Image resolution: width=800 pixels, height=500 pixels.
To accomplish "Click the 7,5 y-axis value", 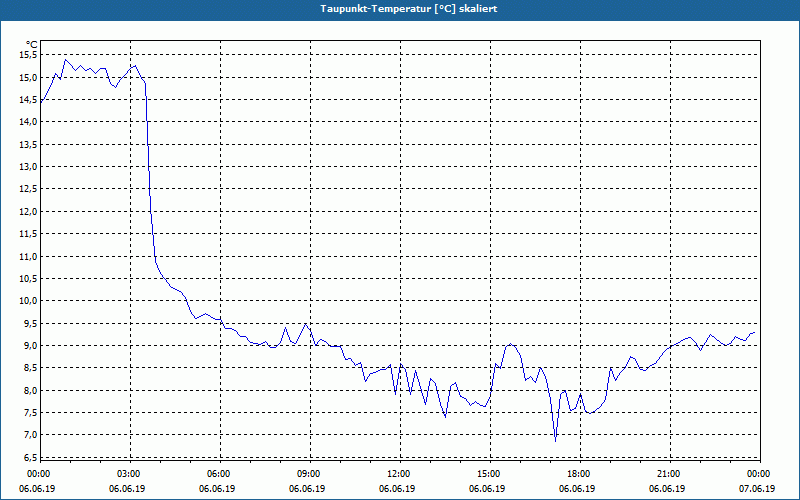I will pos(29,412).
